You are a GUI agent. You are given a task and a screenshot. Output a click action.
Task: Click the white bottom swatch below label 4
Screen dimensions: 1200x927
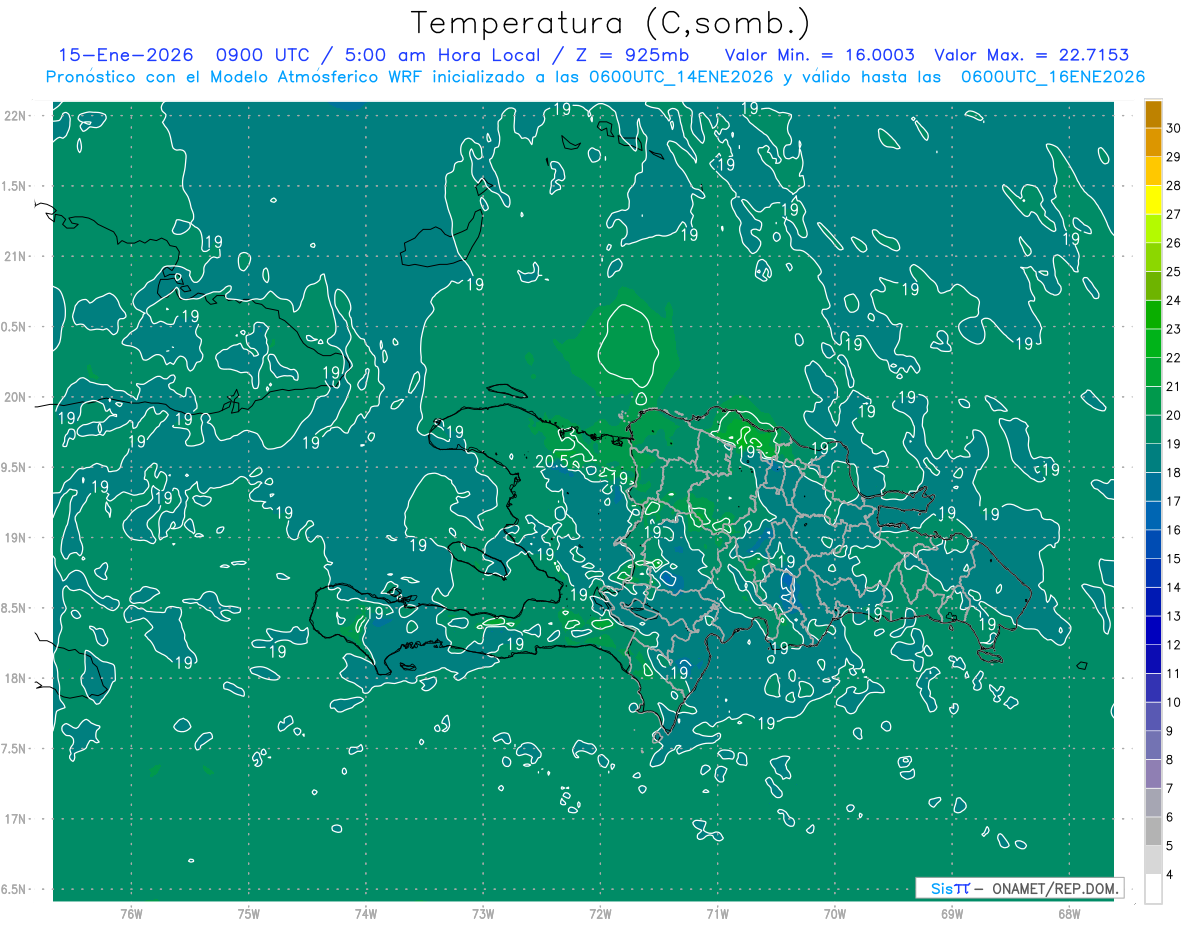(1153, 889)
